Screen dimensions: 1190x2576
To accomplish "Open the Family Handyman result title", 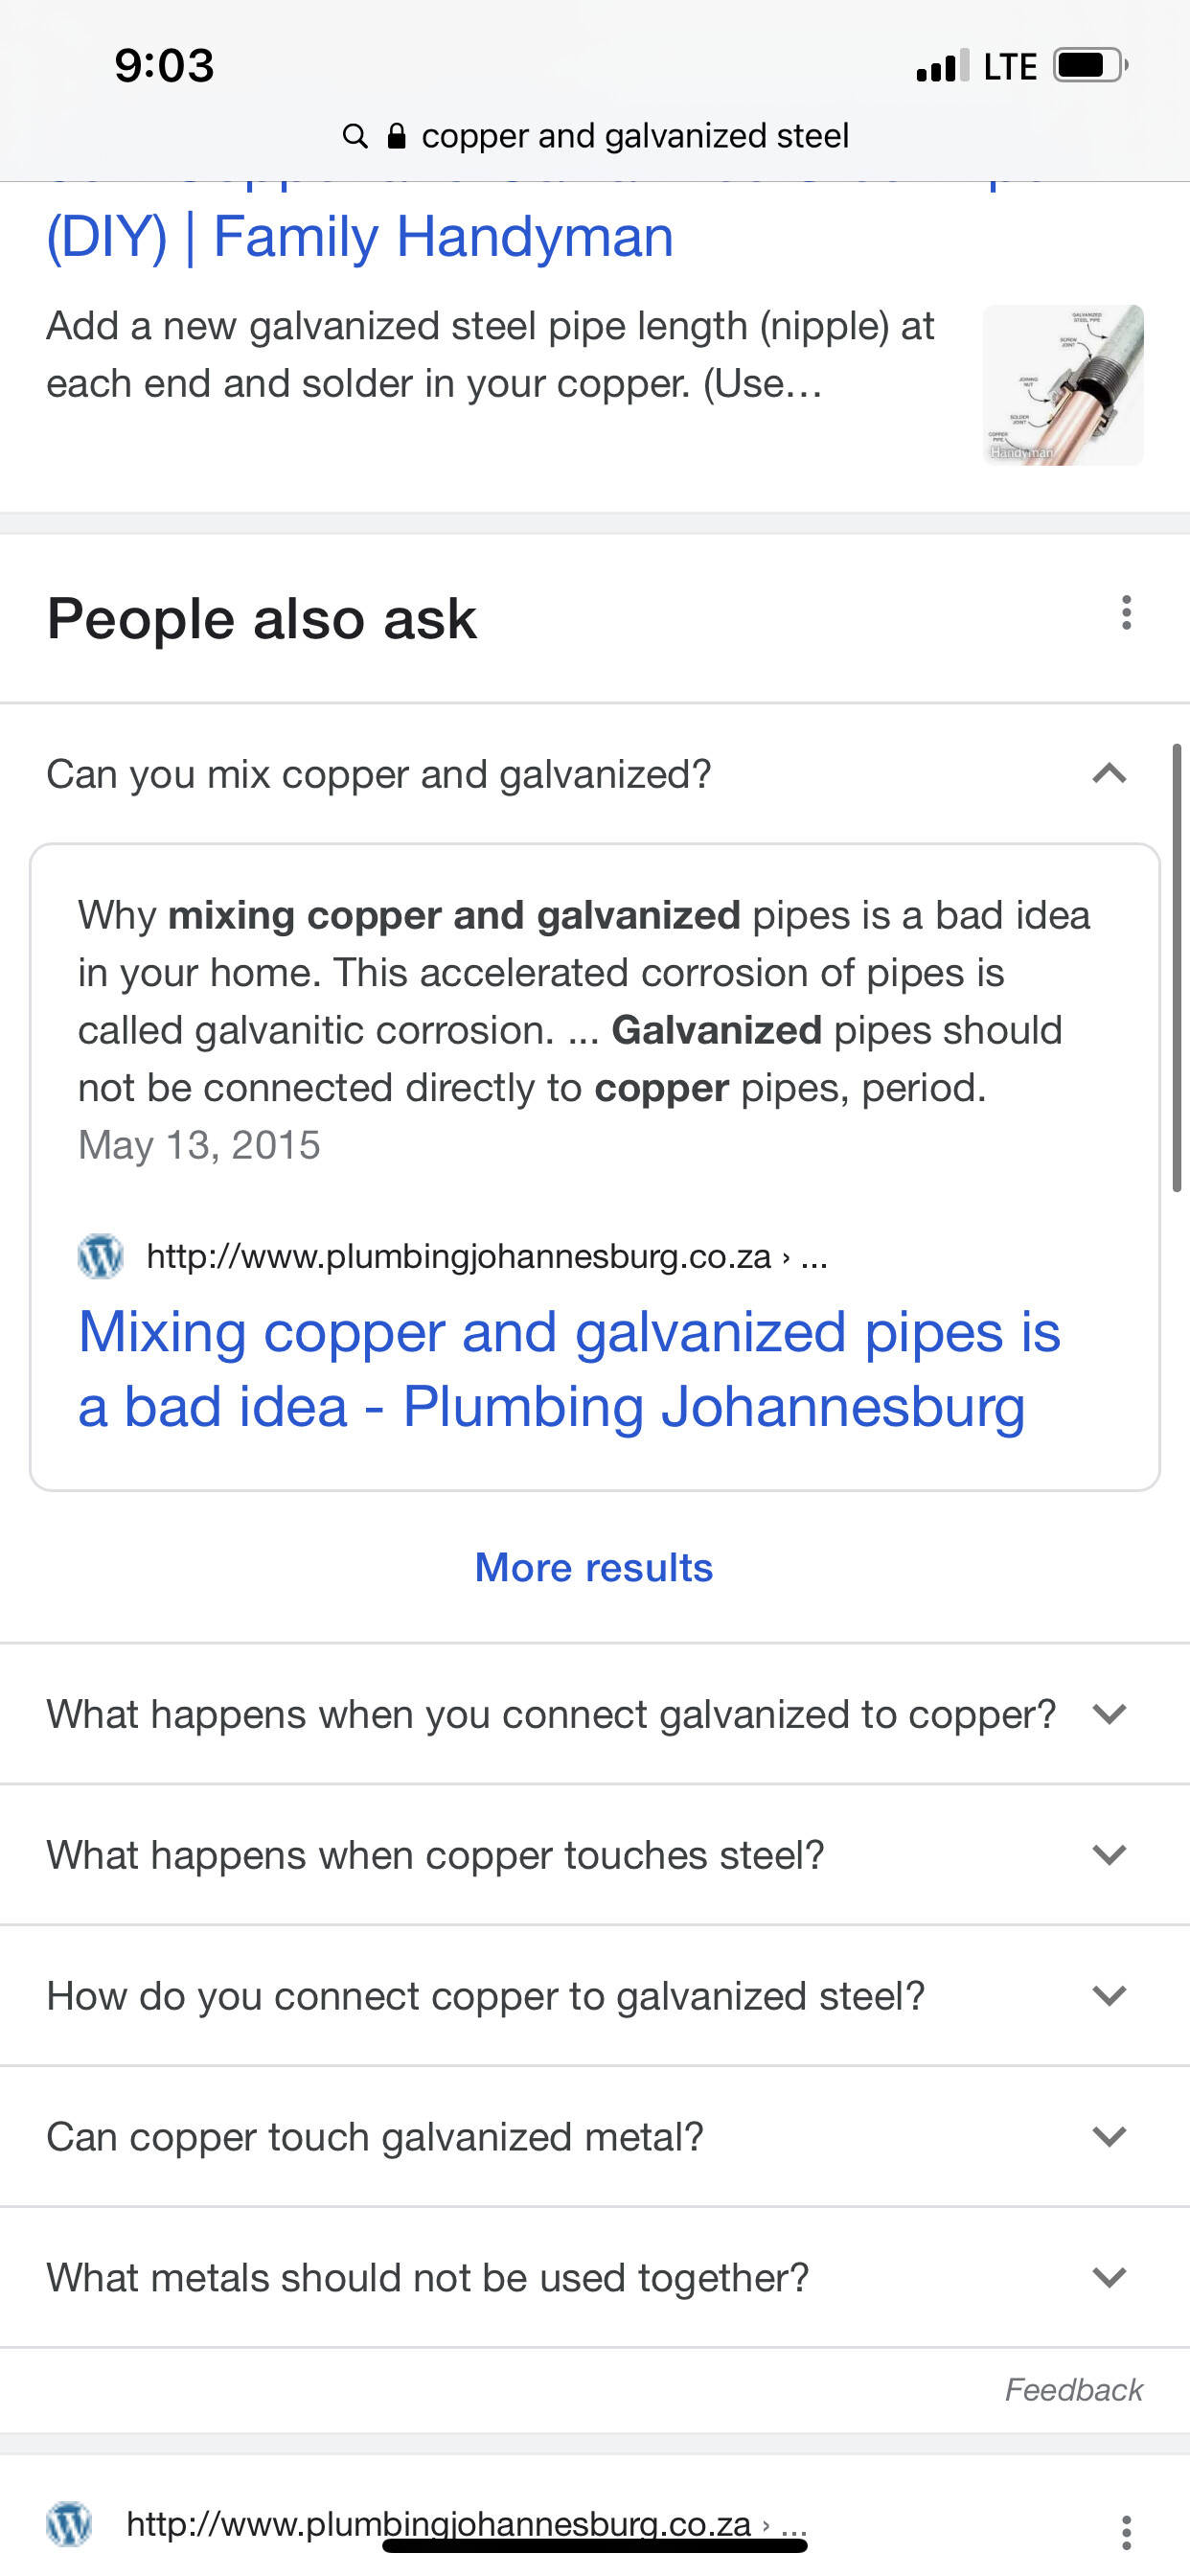I will [x=360, y=237].
